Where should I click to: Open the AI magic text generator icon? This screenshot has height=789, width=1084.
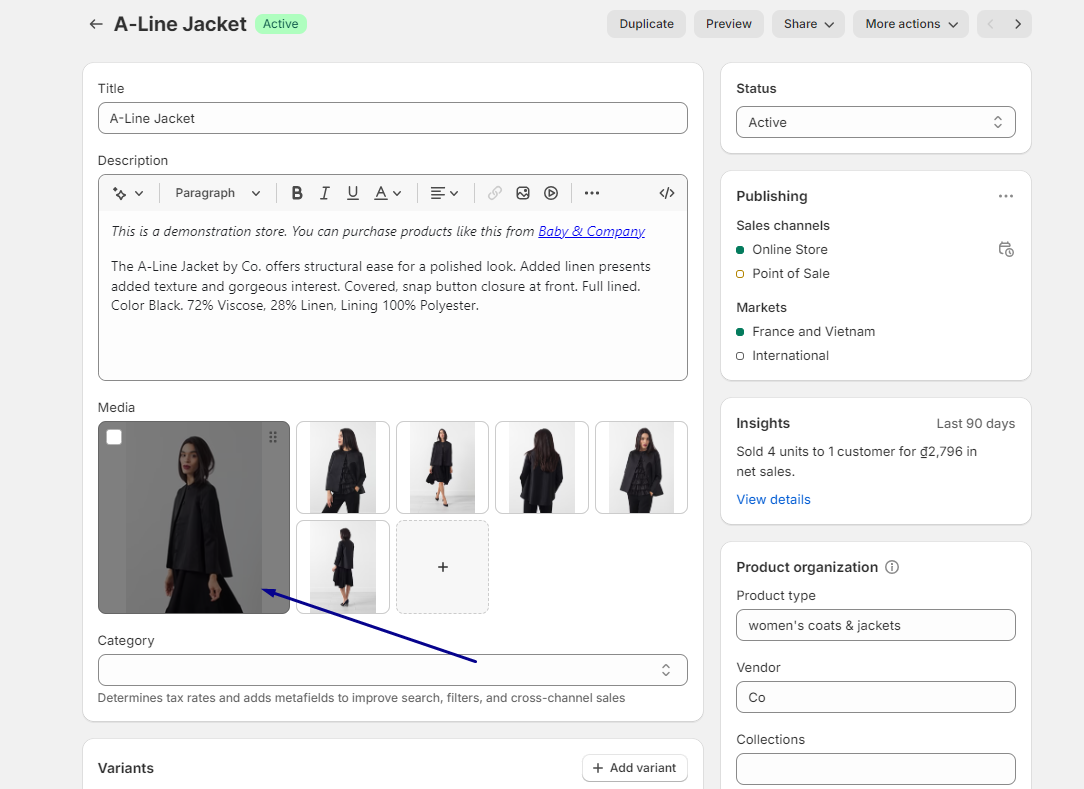127,194
